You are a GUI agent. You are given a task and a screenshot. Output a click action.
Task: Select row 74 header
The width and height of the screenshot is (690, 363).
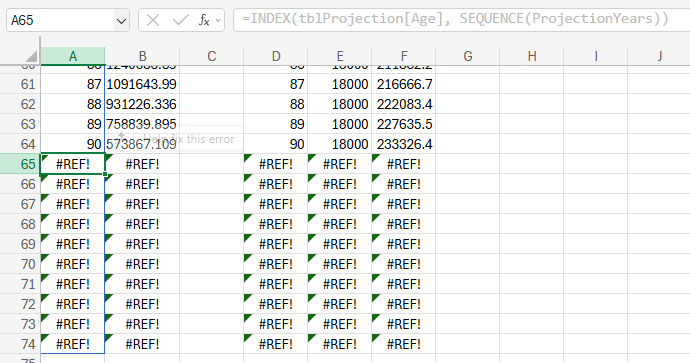coord(20,344)
